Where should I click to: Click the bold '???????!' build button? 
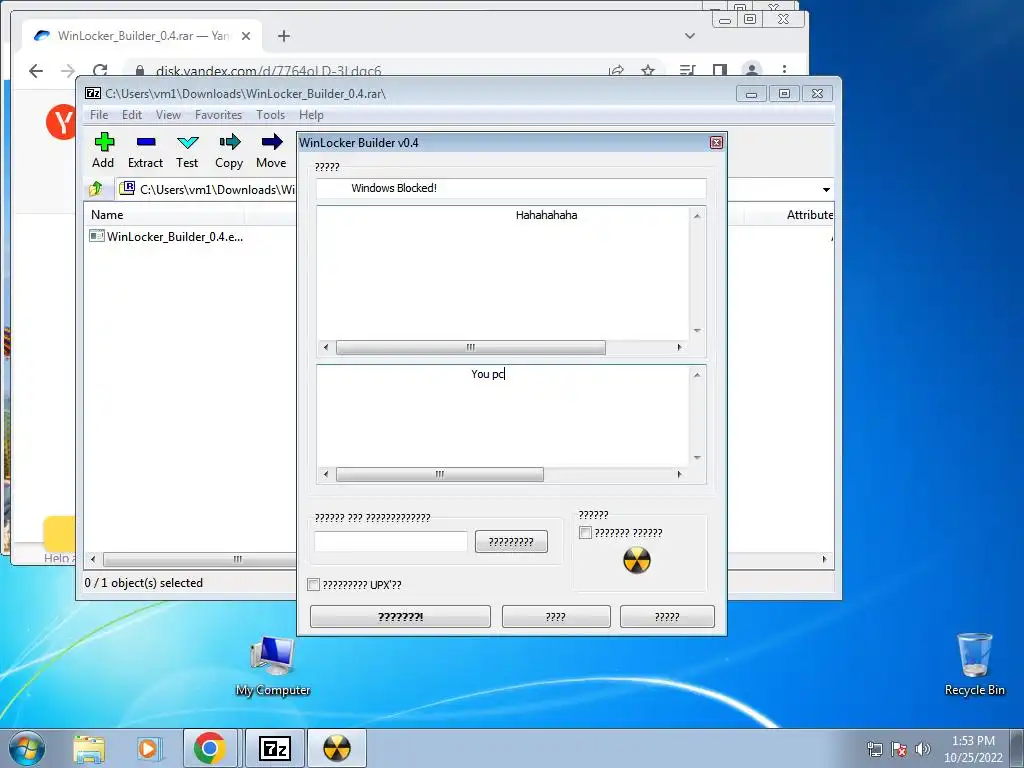coord(400,616)
